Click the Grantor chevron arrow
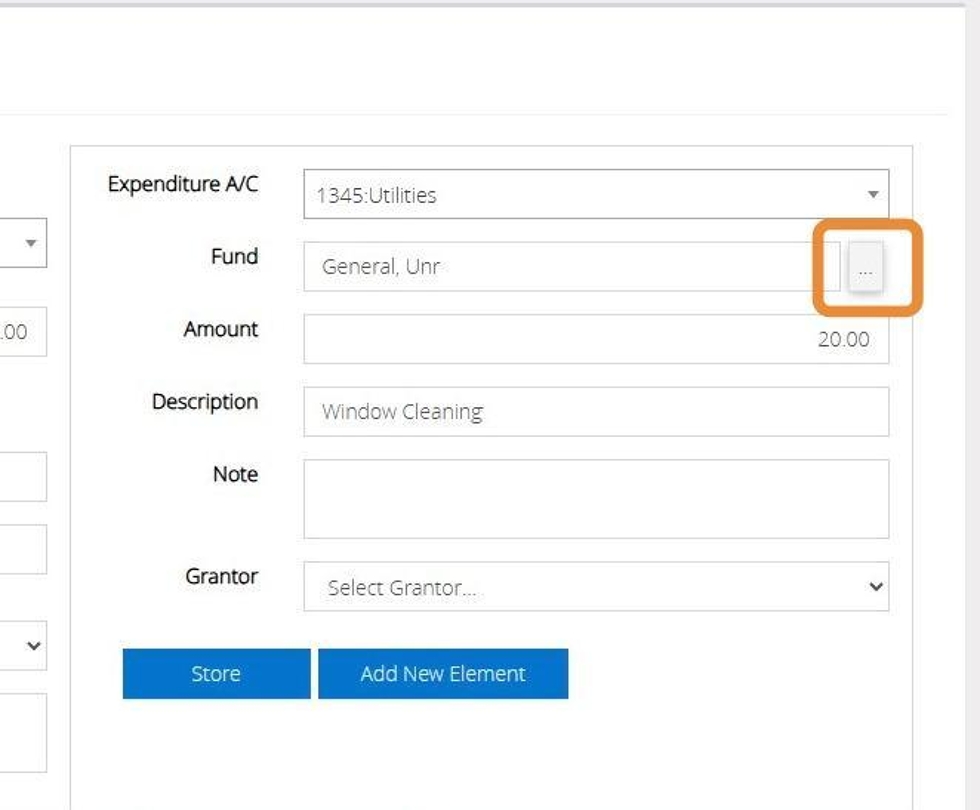This screenshot has width=980, height=810. (x=876, y=586)
